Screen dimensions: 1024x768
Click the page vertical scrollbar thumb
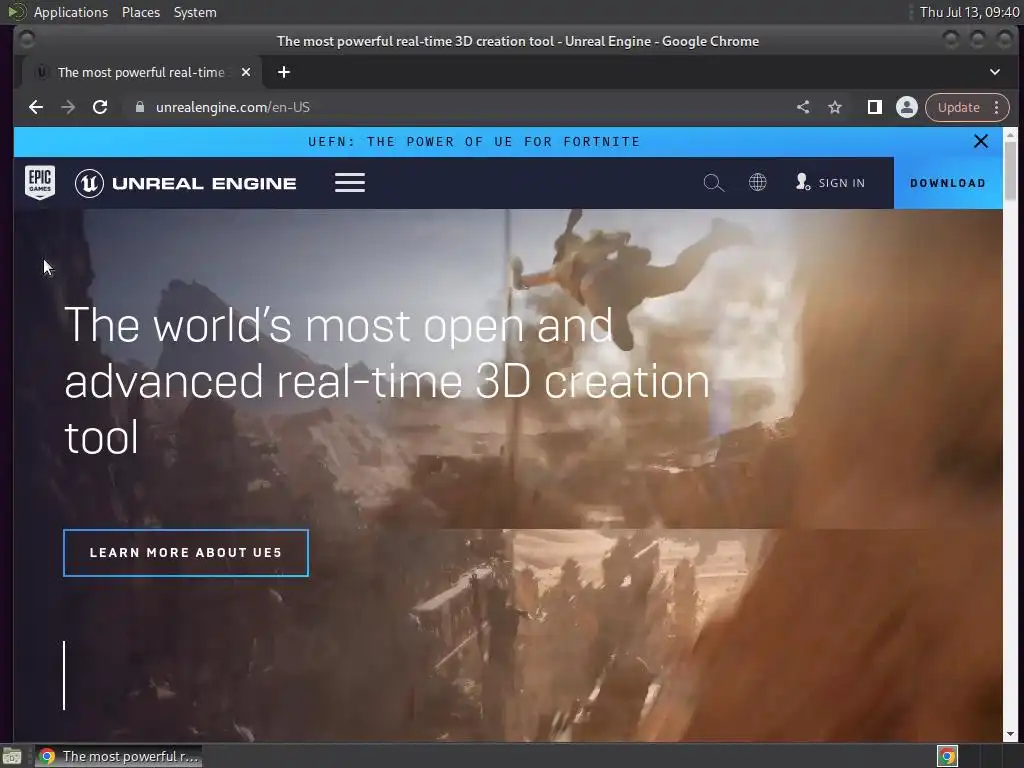coord(1010,170)
